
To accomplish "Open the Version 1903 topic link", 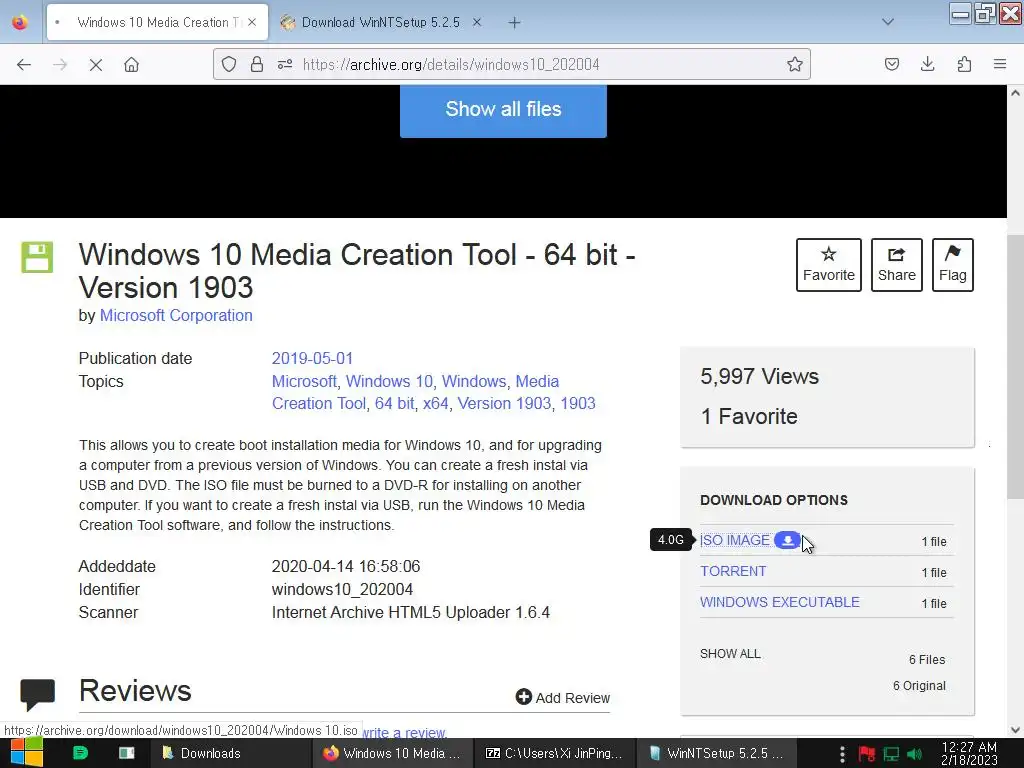I will pyautogui.click(x=504, y=404).
